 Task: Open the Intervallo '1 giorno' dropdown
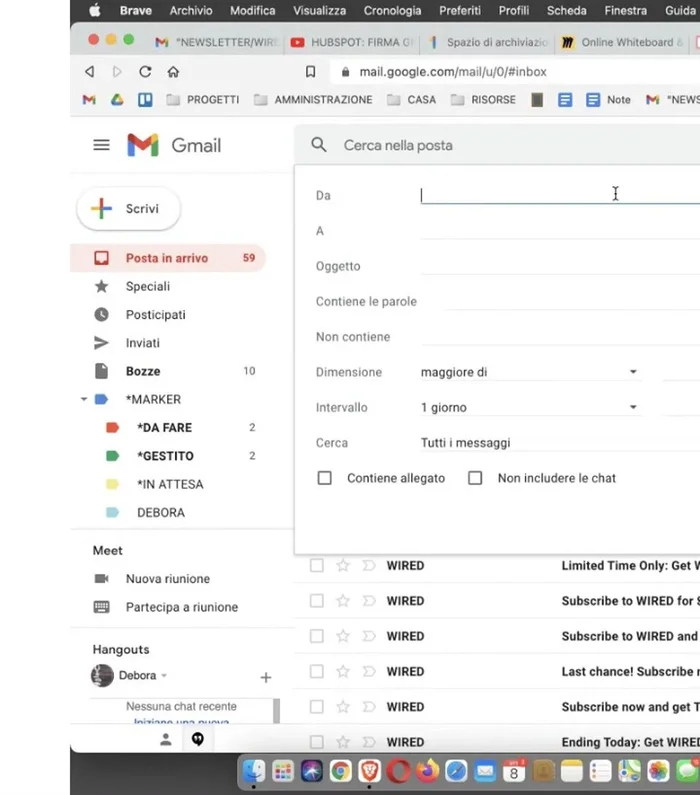pos(530,408)
